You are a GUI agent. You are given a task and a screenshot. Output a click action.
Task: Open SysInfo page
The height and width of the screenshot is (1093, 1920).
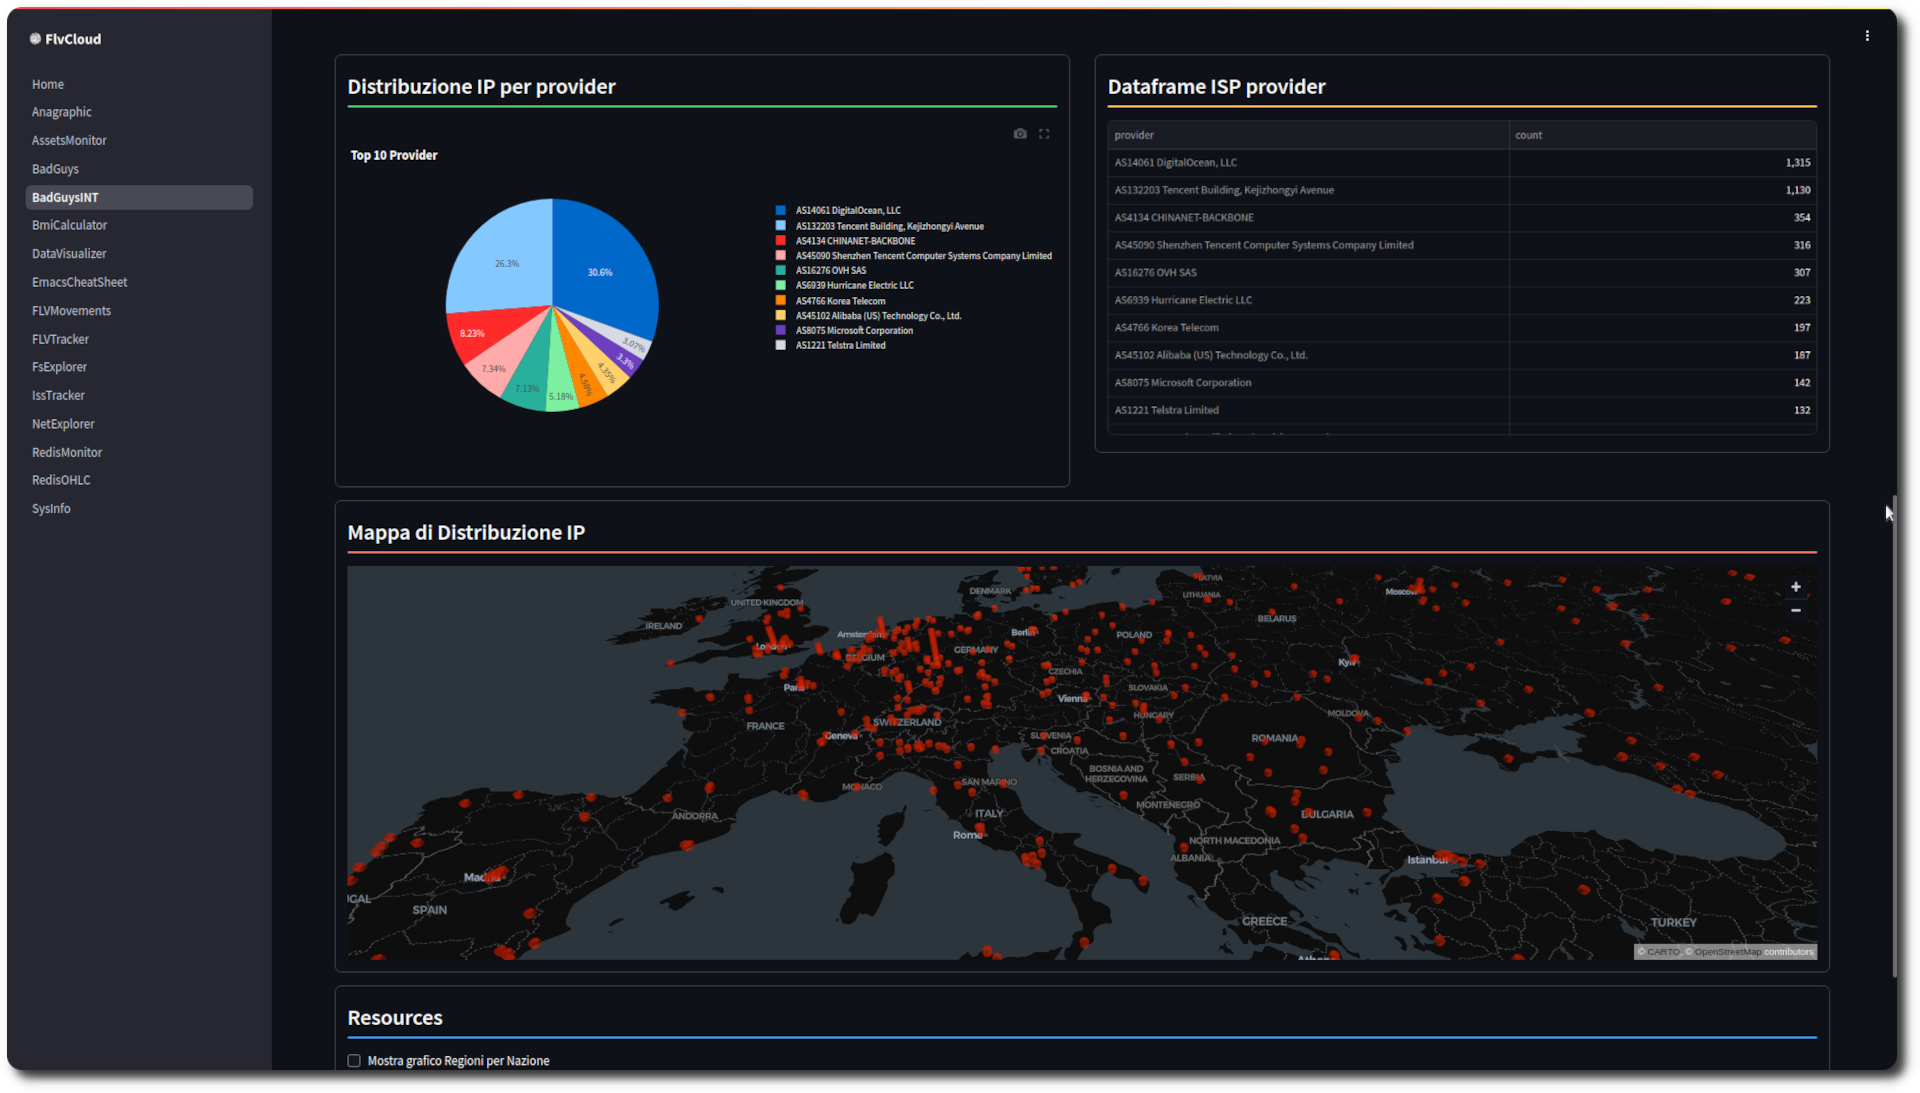pyautogui.click(x=139, y=509)
